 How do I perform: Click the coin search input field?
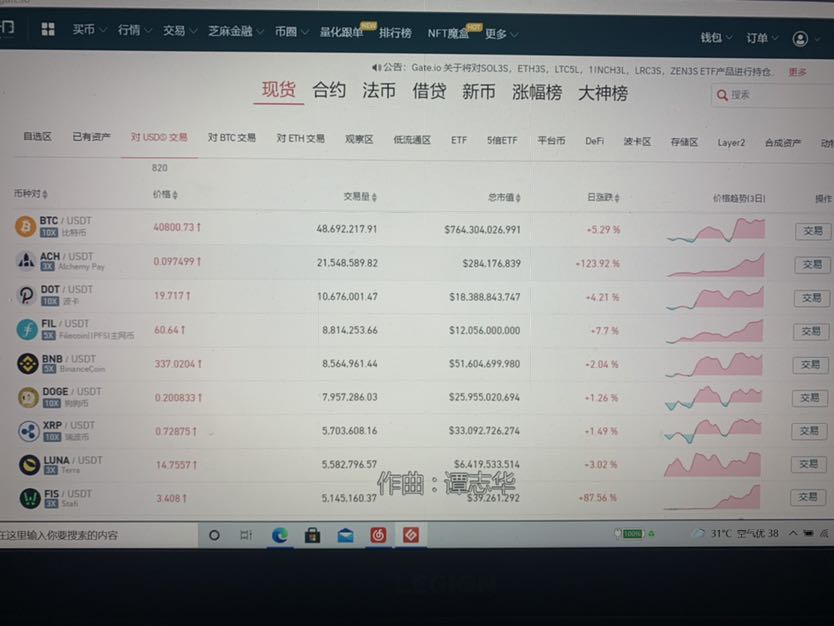click(x=772, y=95)
